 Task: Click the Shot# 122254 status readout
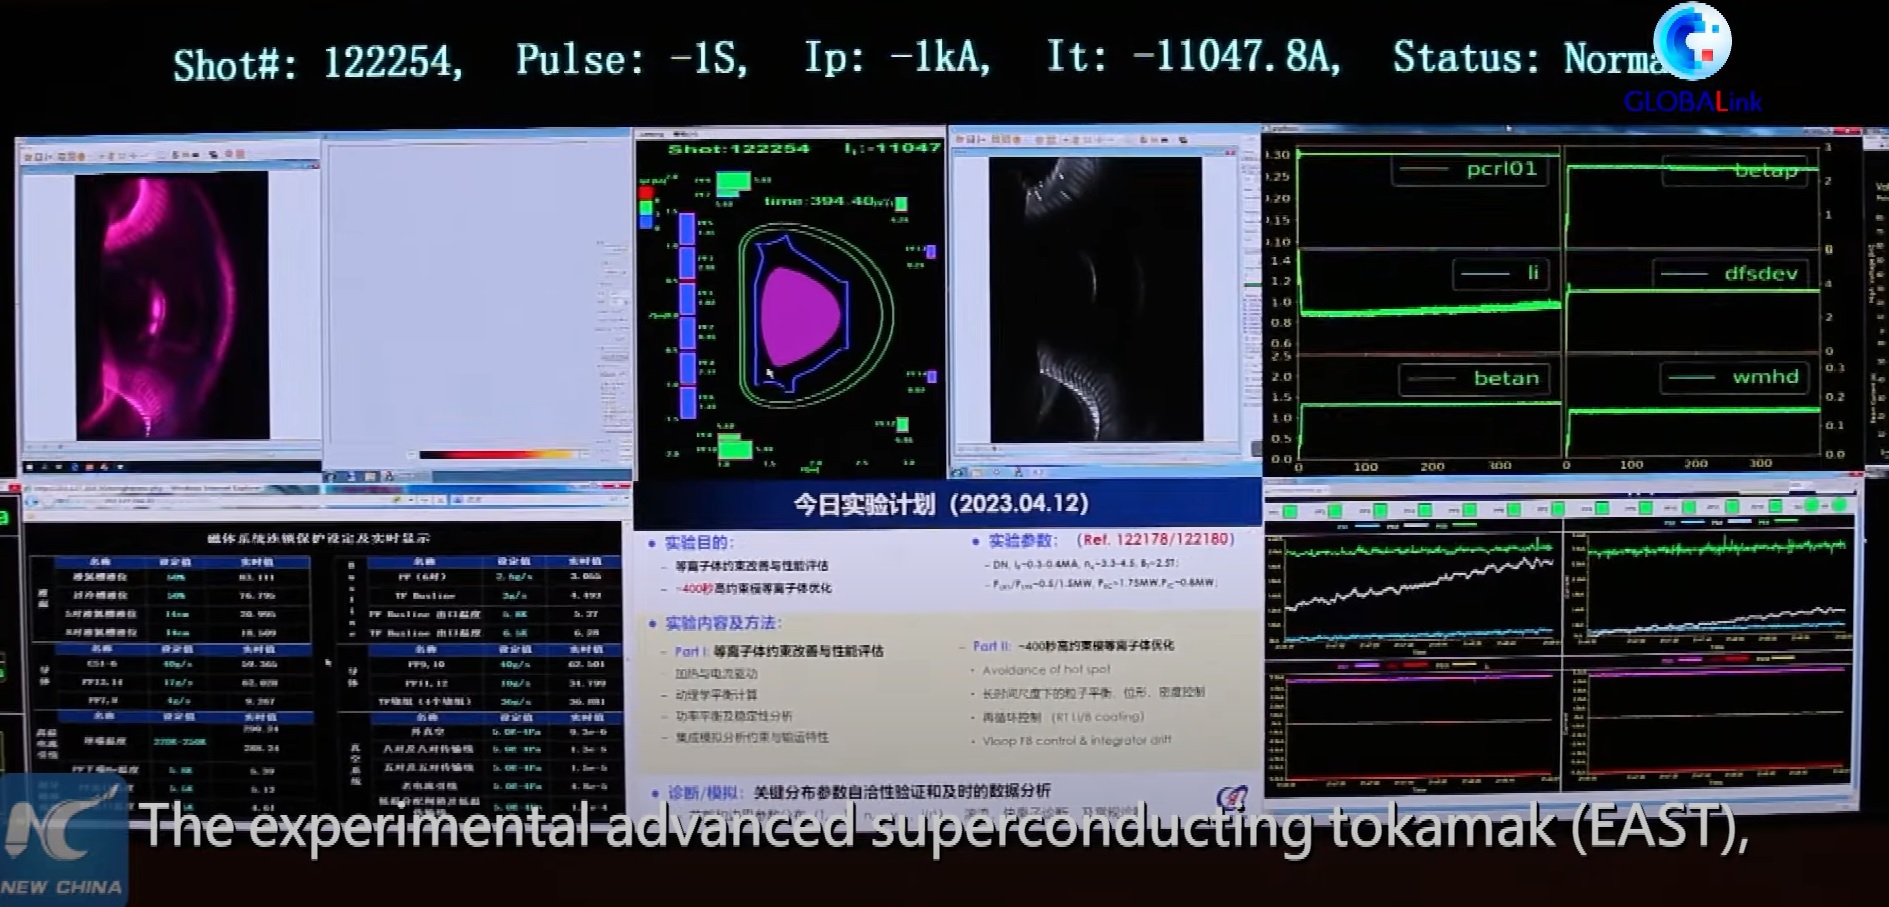[317, 64]
